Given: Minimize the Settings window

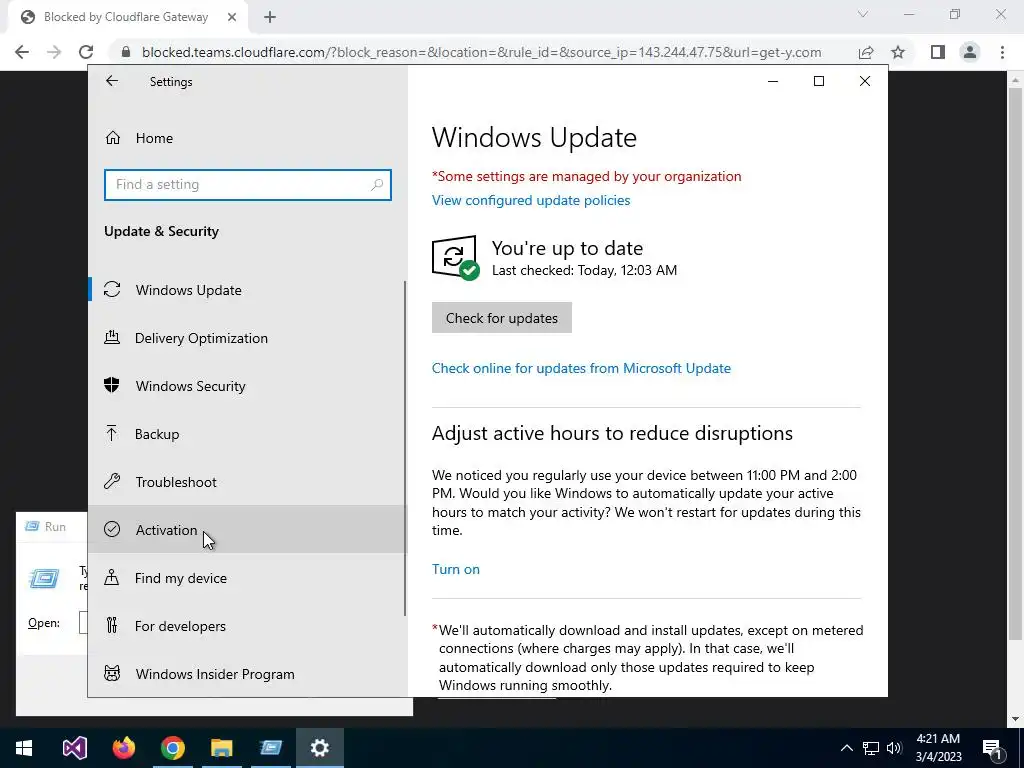Looking at the screenshot, I should [773, 81].
